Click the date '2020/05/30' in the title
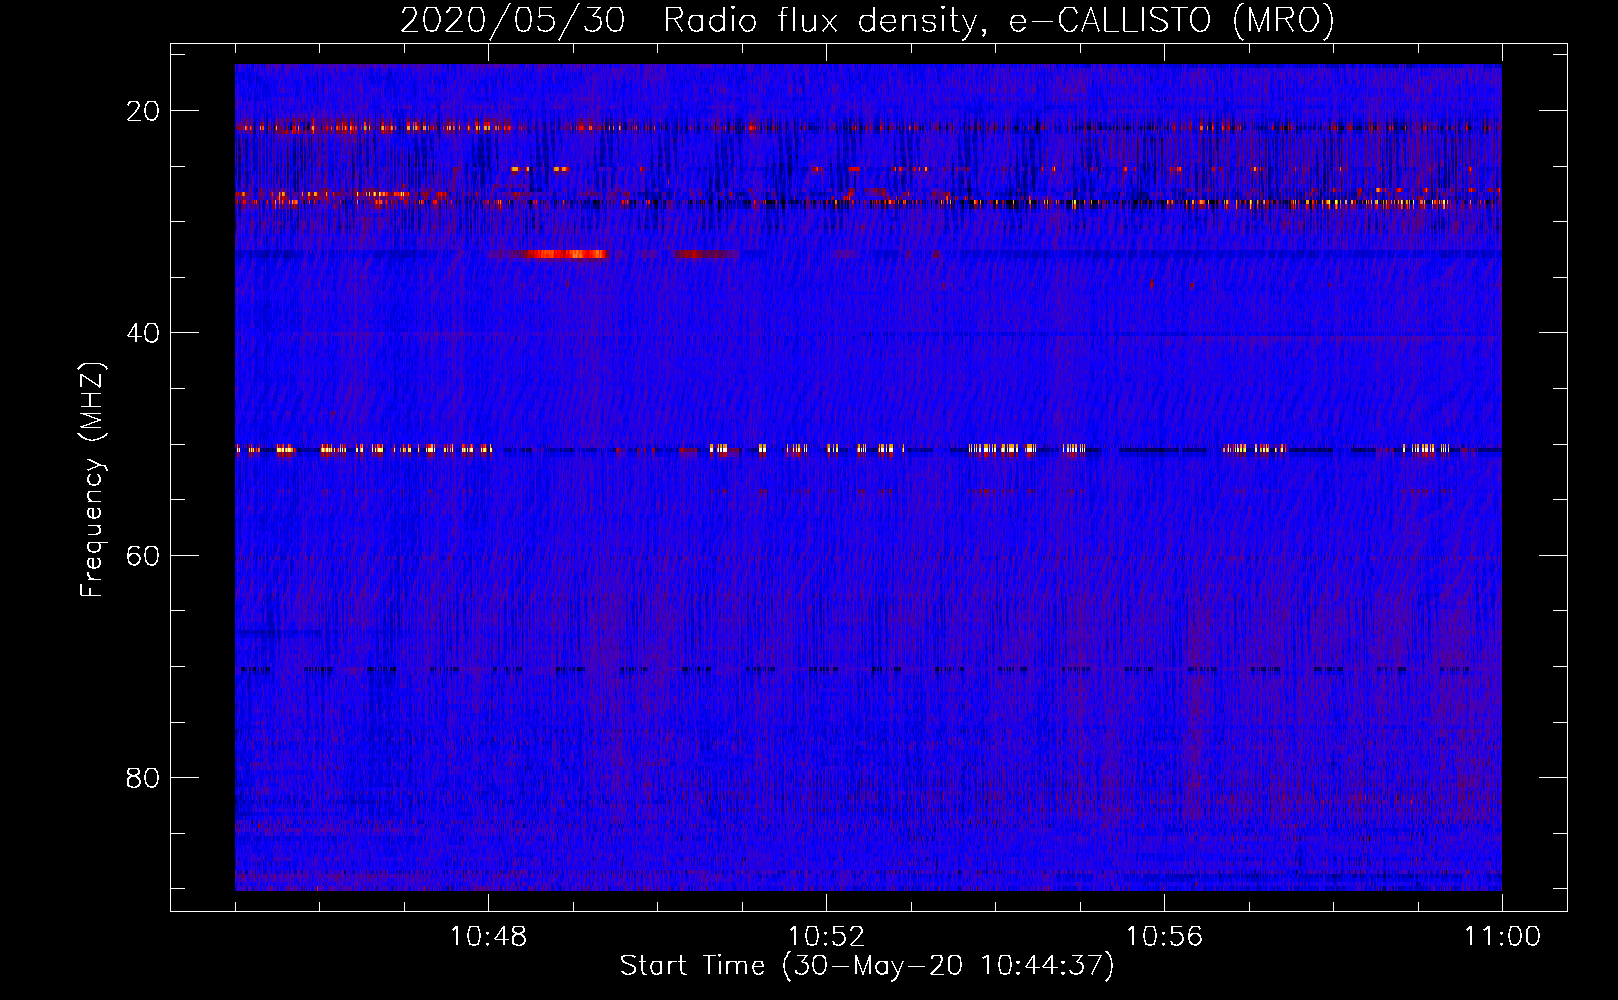Viewport: 1618px width, 1000px height. click(x=512, y=21)
